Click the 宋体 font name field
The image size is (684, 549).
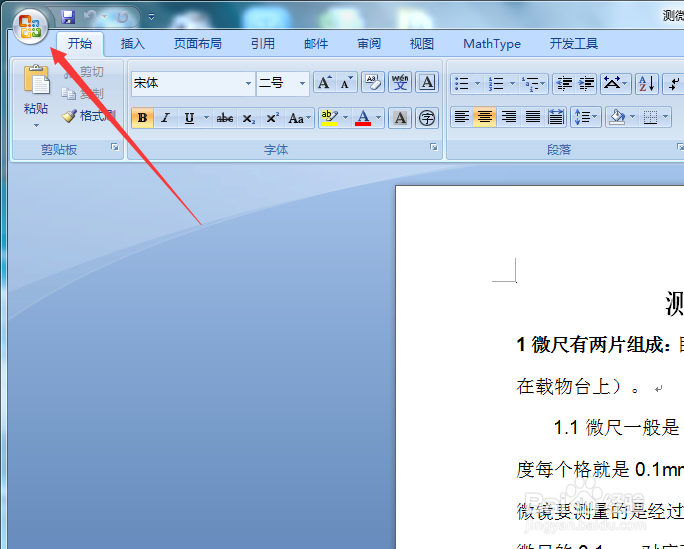coord(188,83)
